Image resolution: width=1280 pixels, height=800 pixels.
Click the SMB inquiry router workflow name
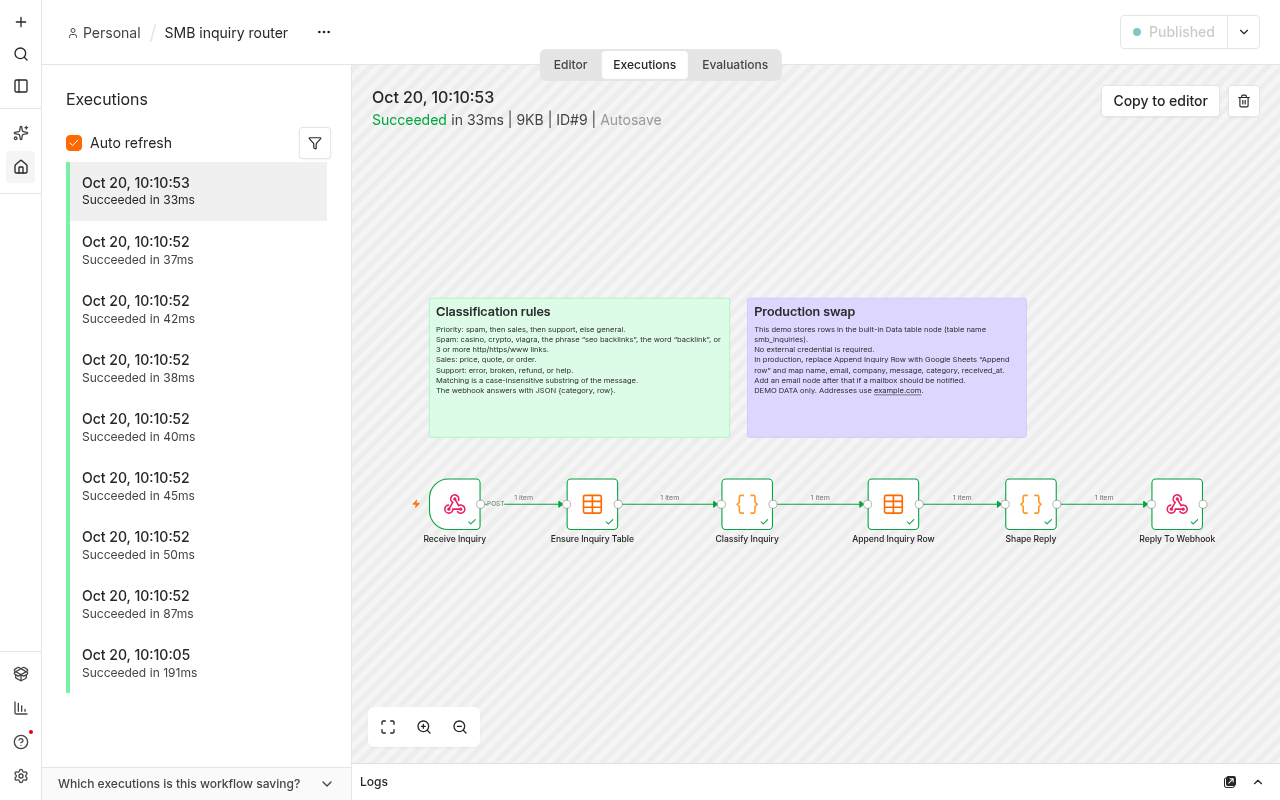click(226, 33)
